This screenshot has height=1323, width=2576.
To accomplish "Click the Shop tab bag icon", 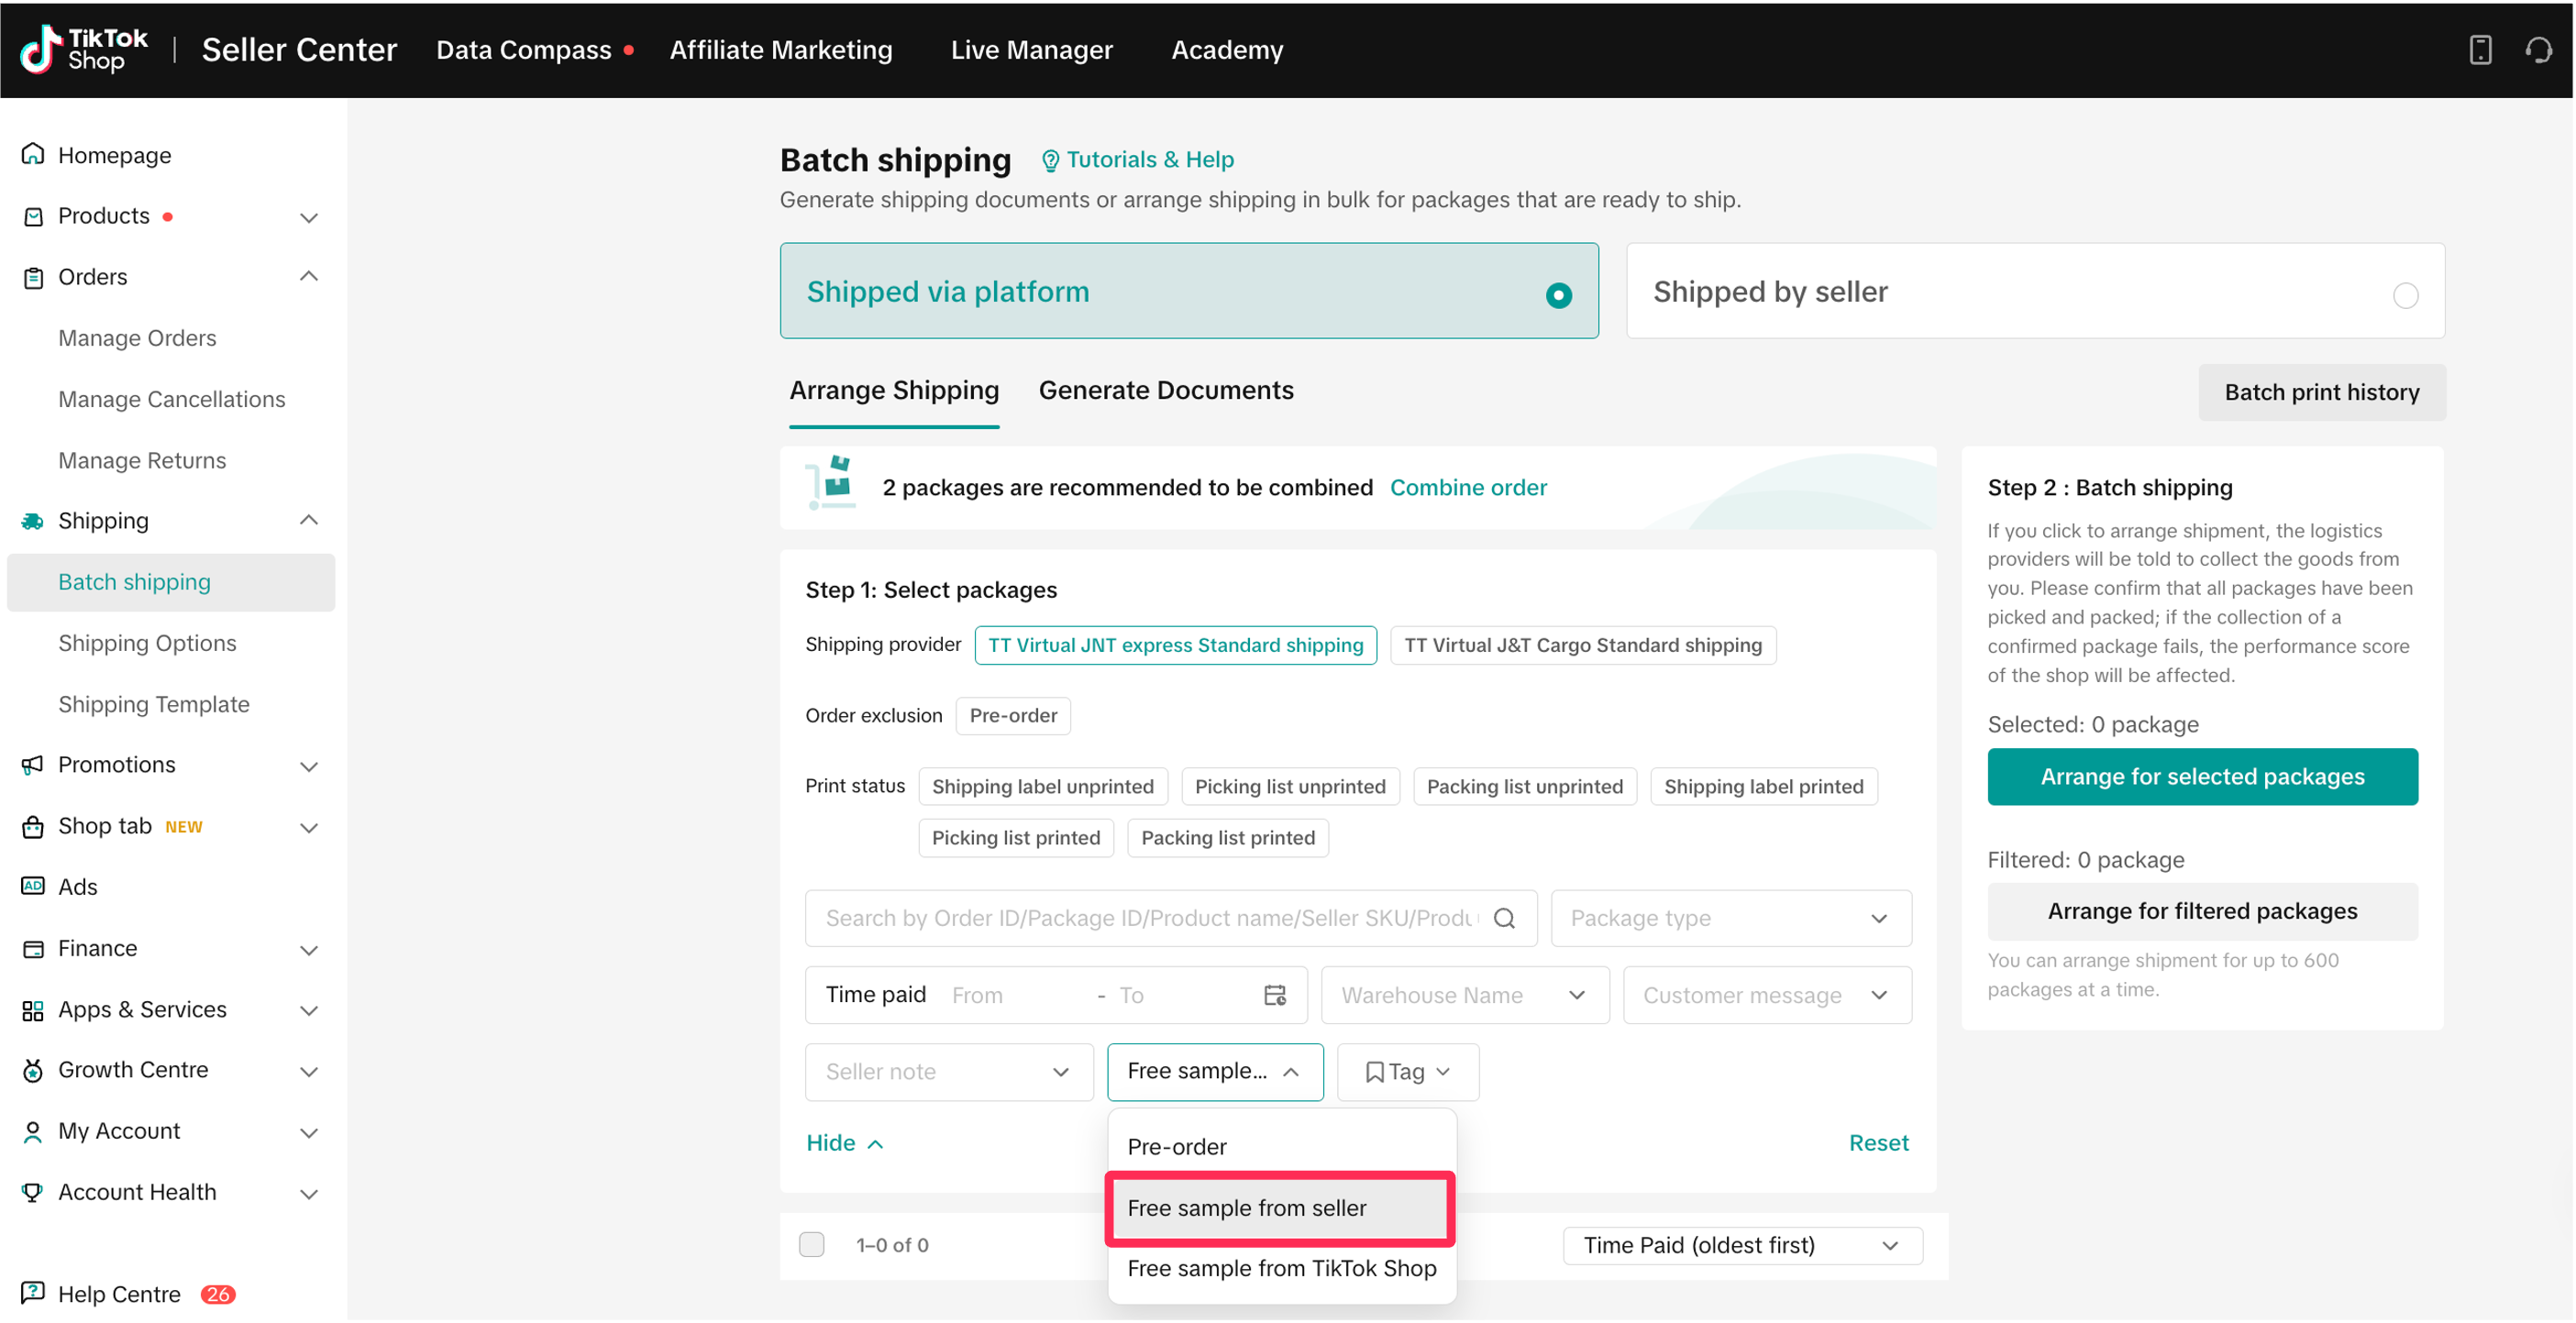I will click(x=33, y=826).
